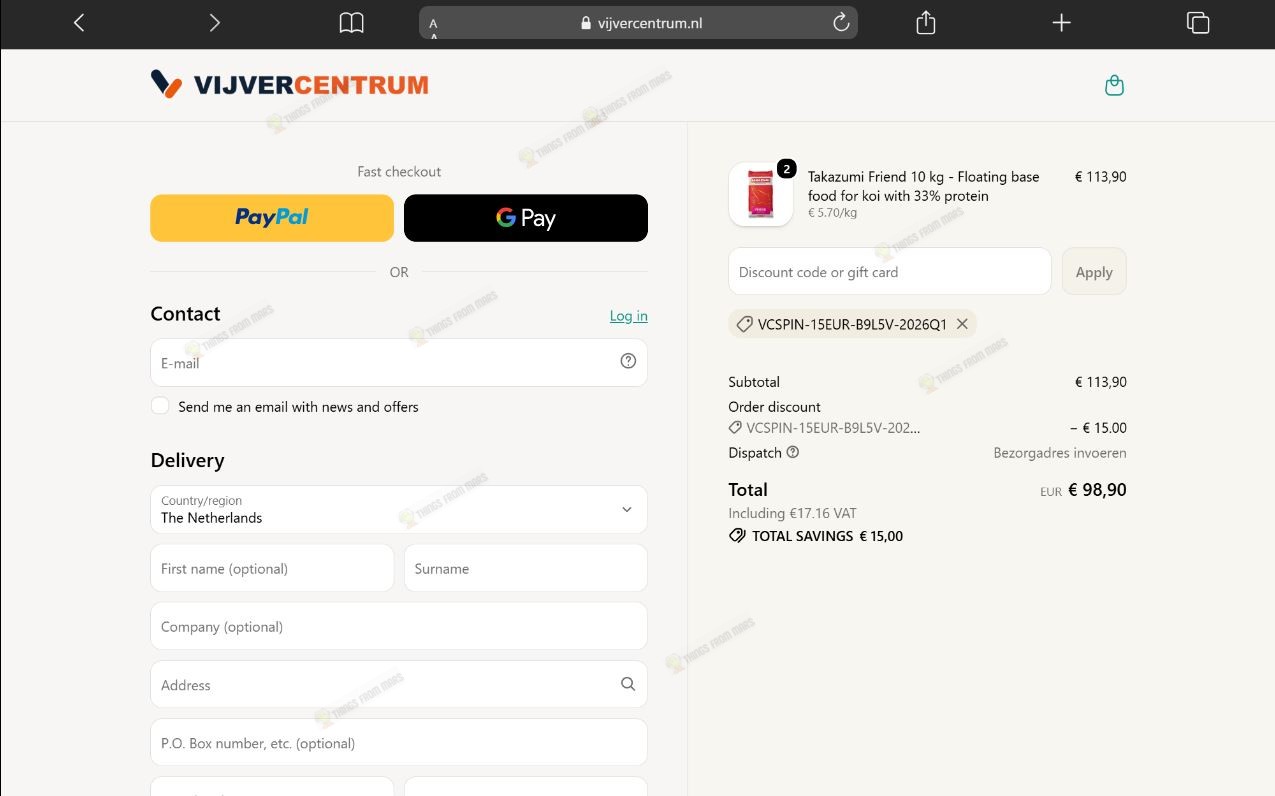Focus the E-mail field
The image size is (1275, 796).
(x=399, y=363)
